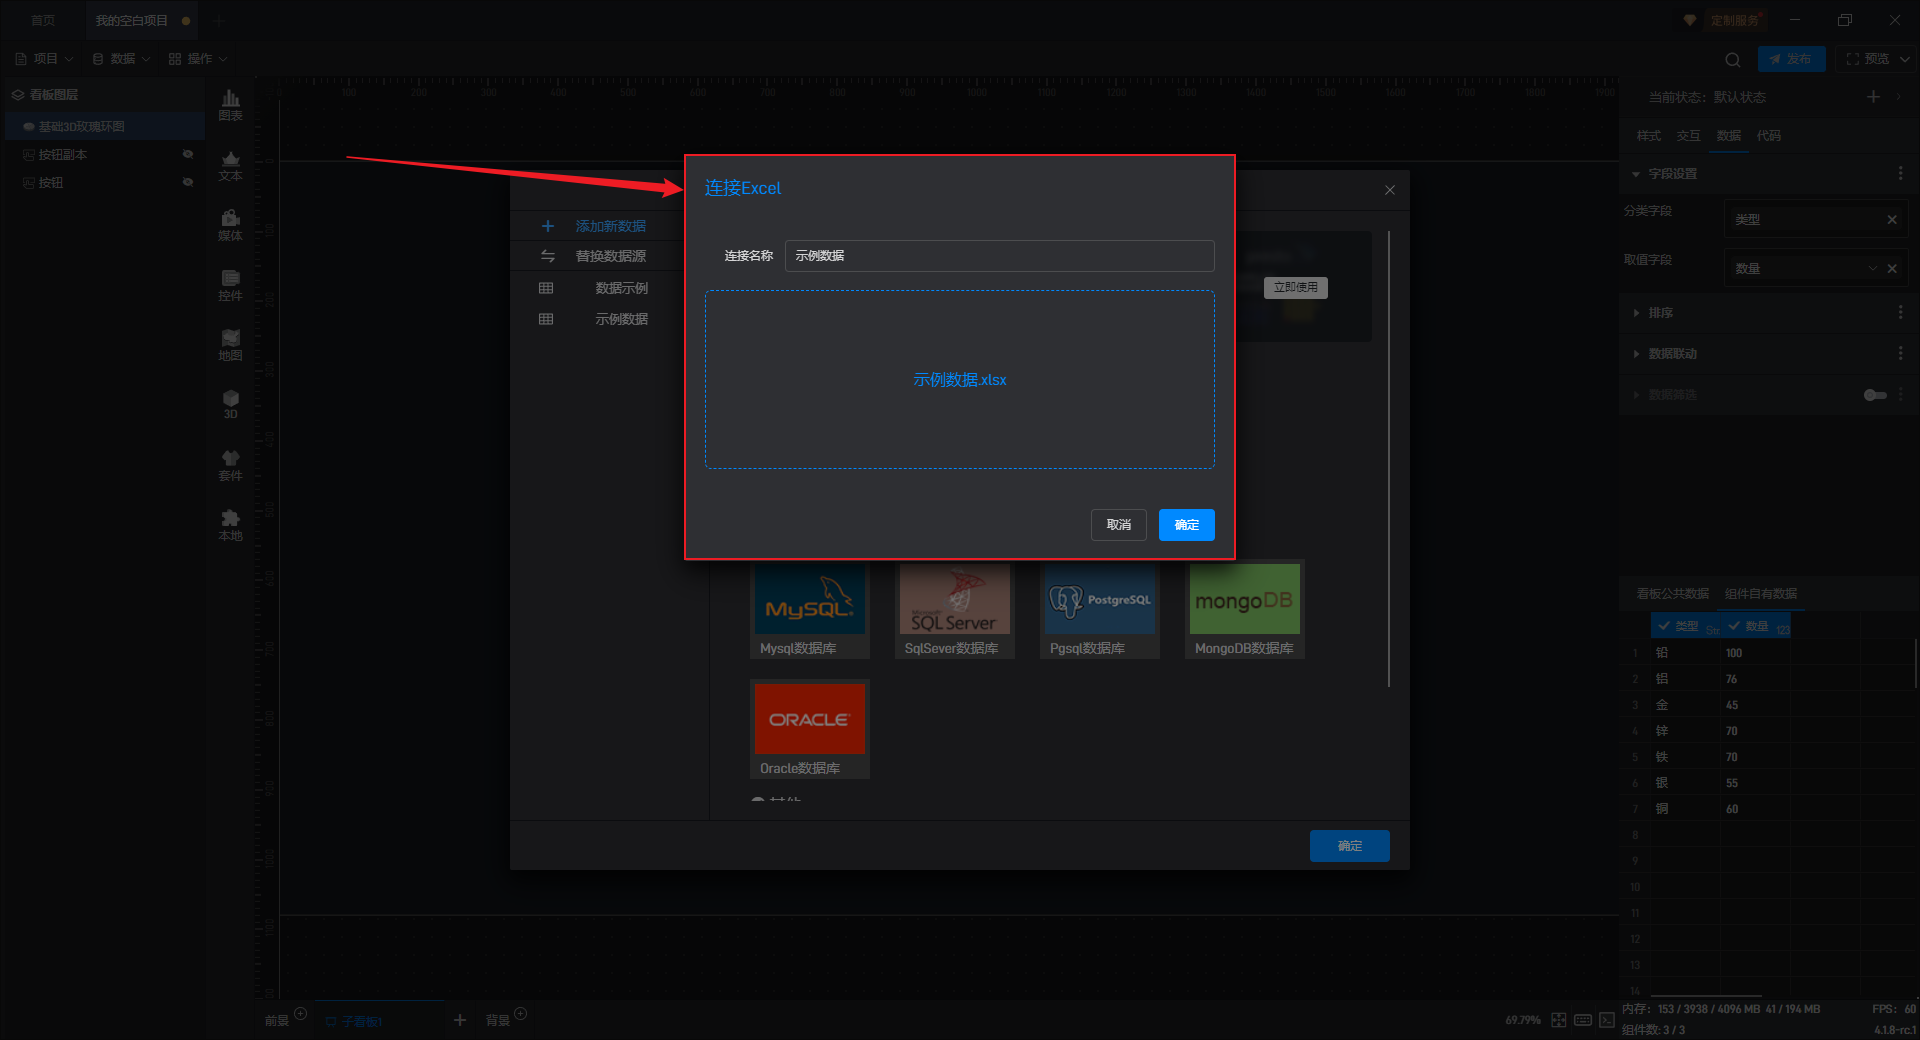This screenshot has width=1920, height=1040.
Task: Add a new project tab with plus
Action: 218,20
